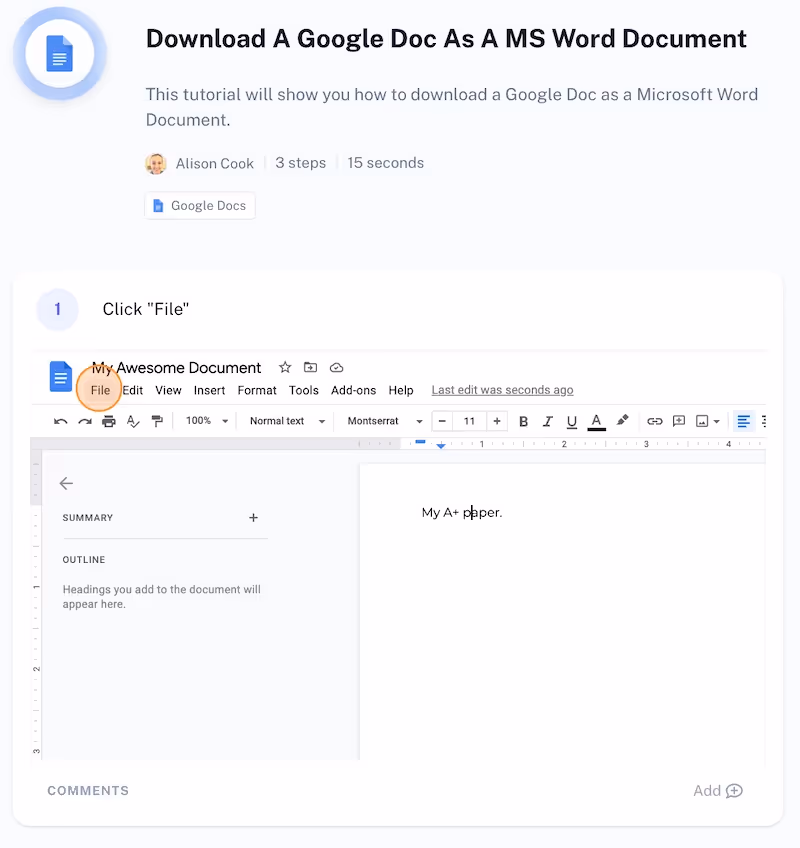Open the Format menu

tap(257, 390)
